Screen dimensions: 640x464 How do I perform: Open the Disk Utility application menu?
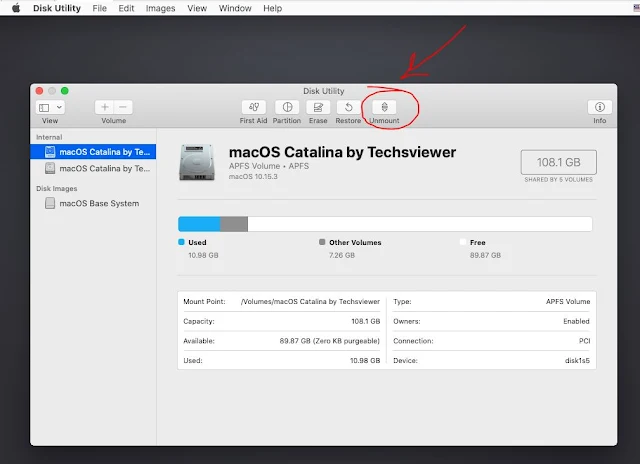point(57,8)
